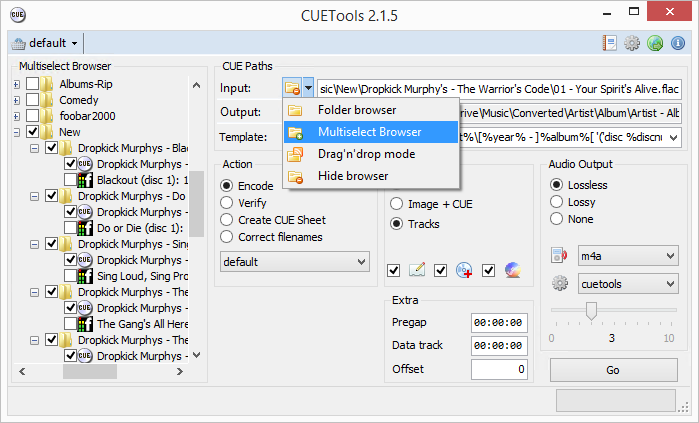
Task: Click the Input path text field
Action: pos(499,89)
